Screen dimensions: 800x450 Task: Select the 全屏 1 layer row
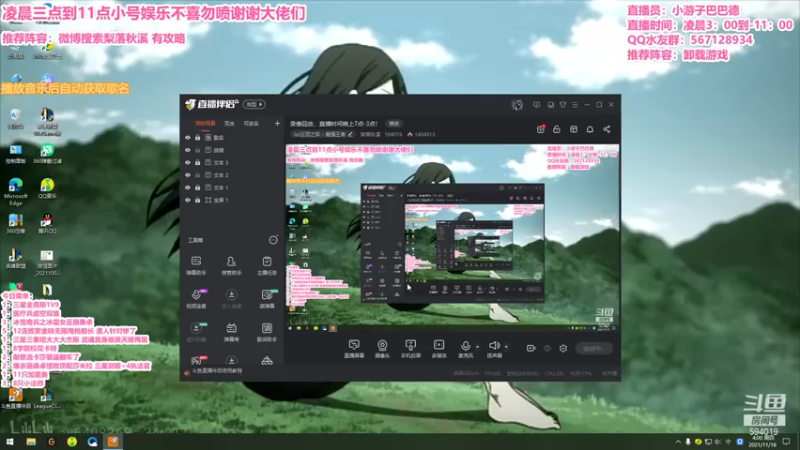pyautogui.click(x=232, y=200)
